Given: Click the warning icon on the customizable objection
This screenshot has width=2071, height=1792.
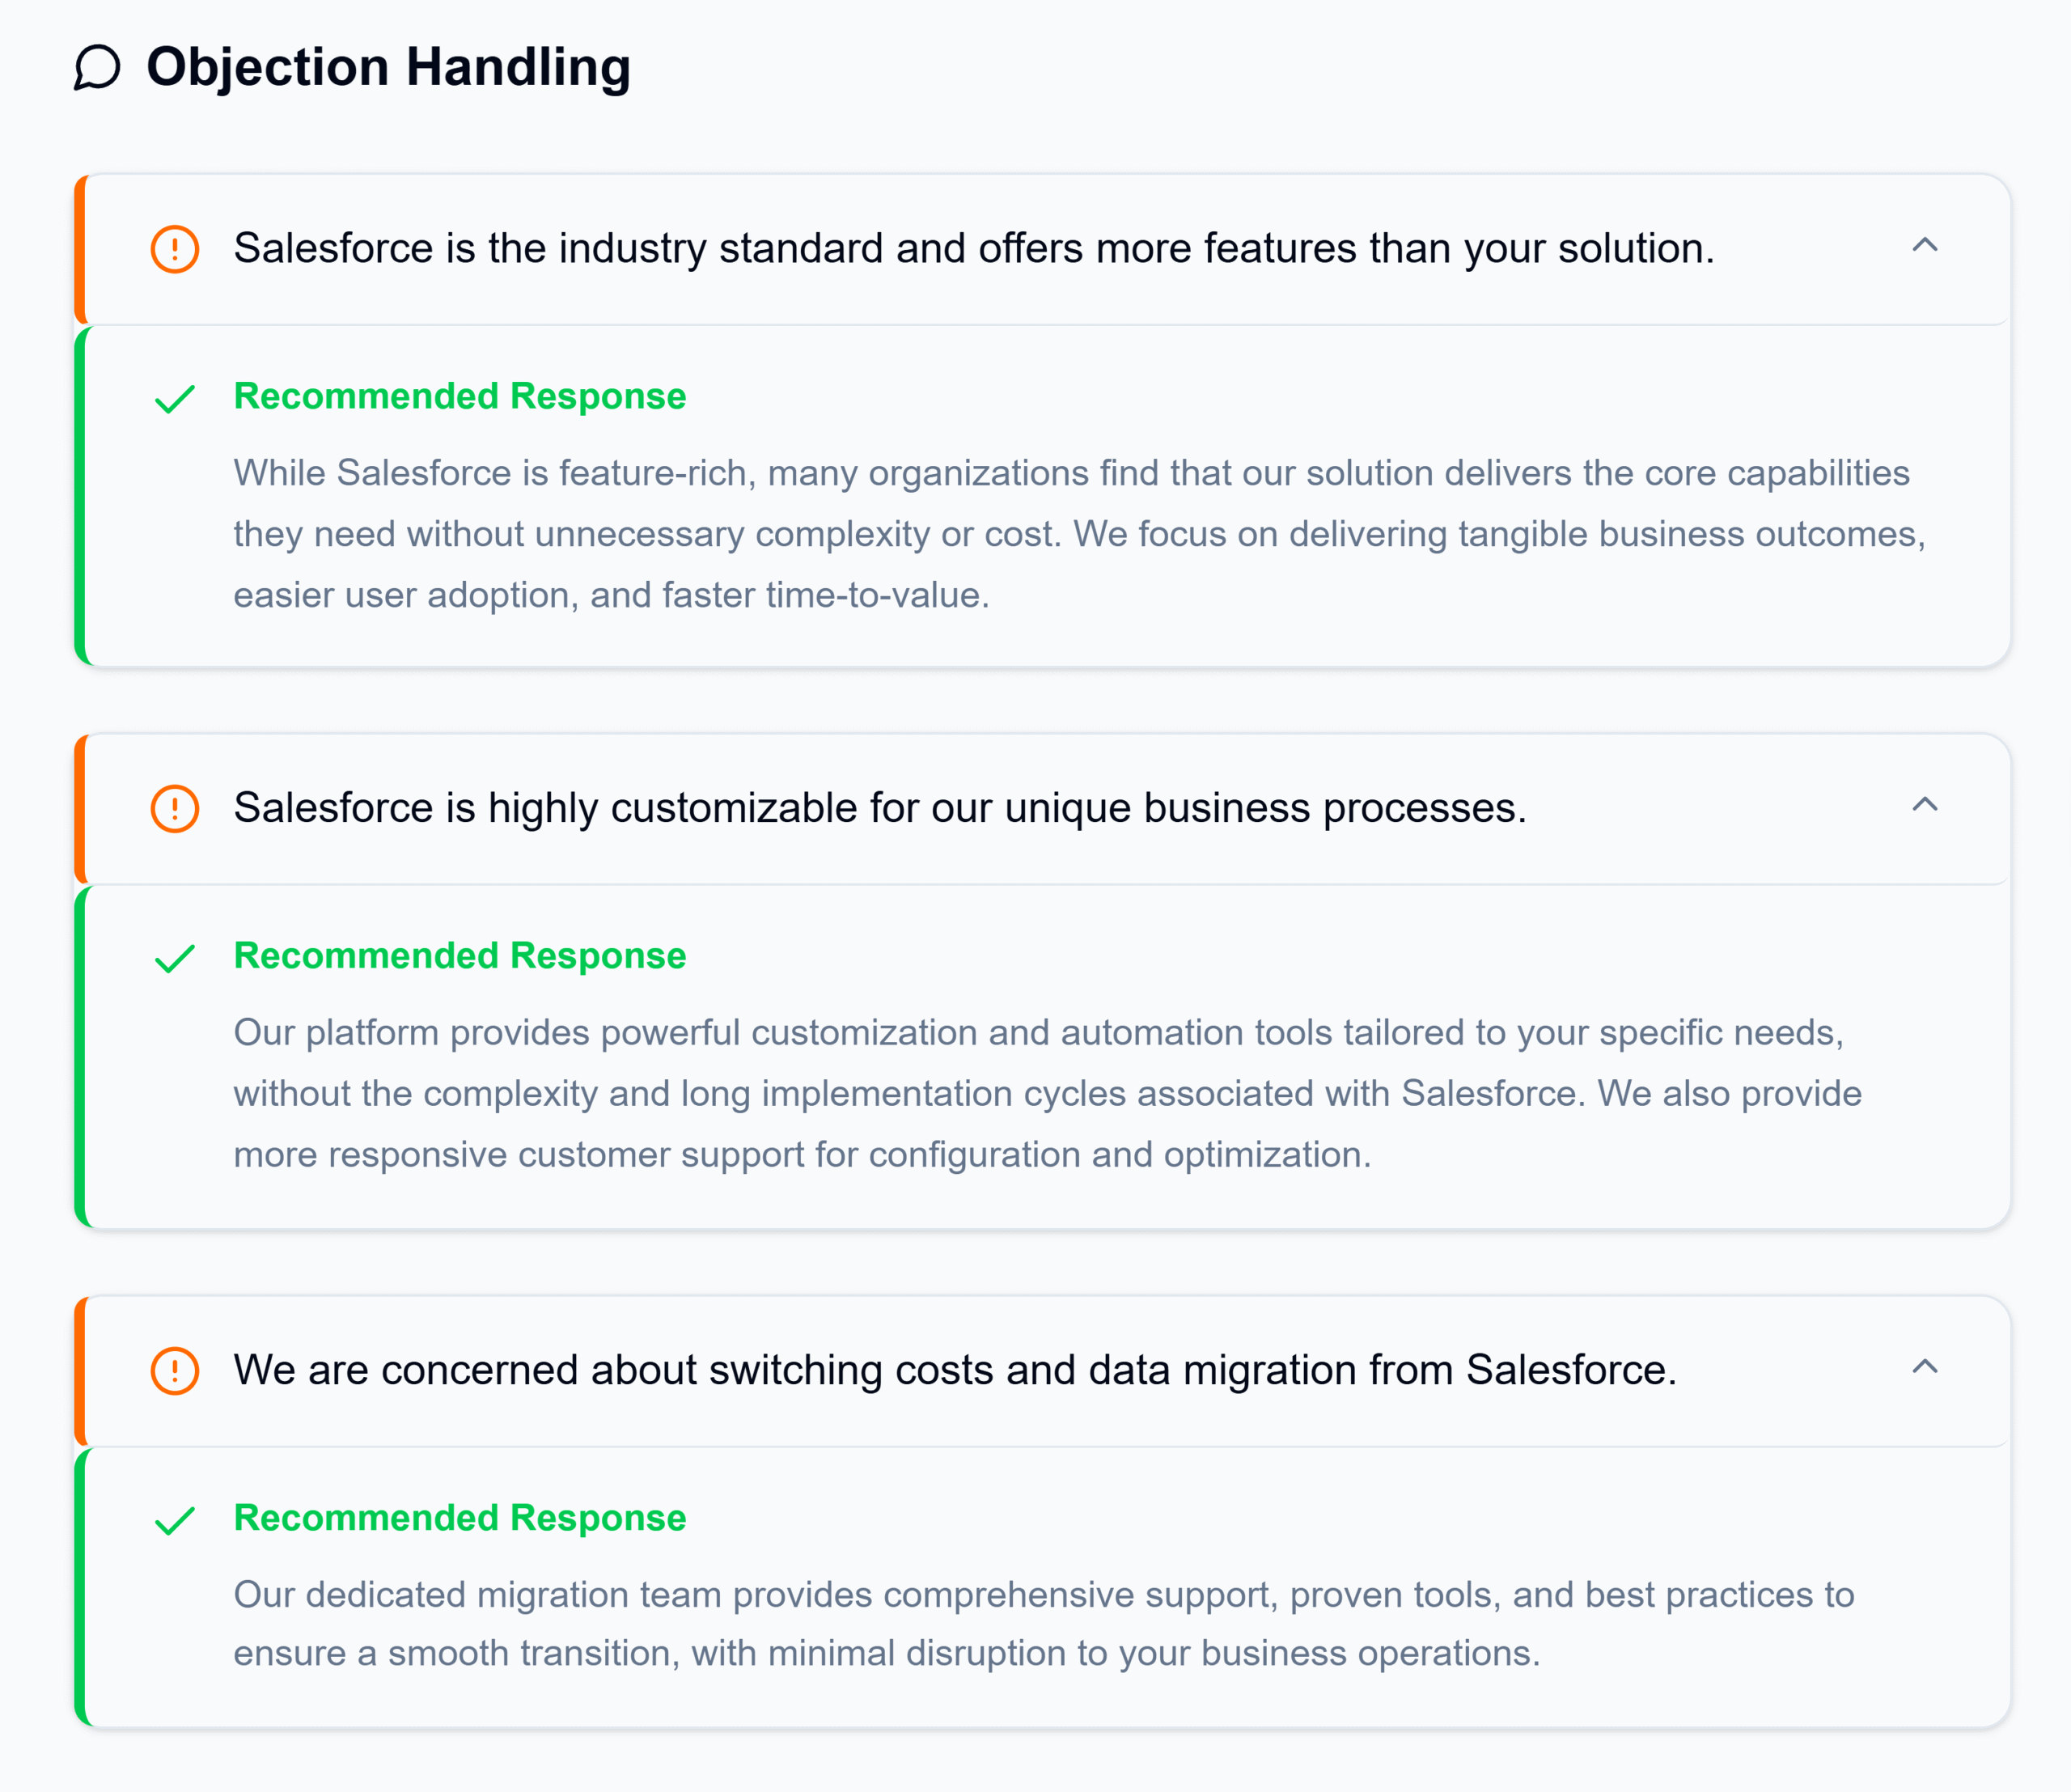Looking at the screenshot, I should coord(174,808).
